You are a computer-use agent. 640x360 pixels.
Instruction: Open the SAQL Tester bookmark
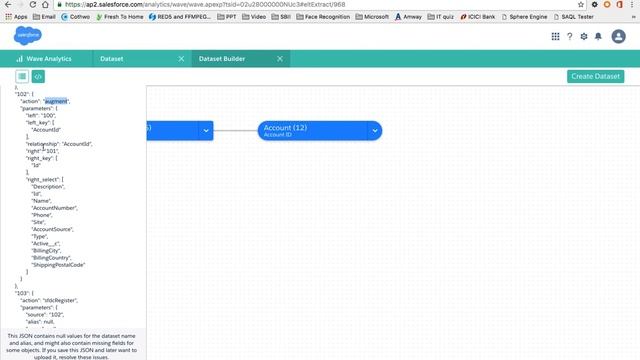(x=574, y=17)
